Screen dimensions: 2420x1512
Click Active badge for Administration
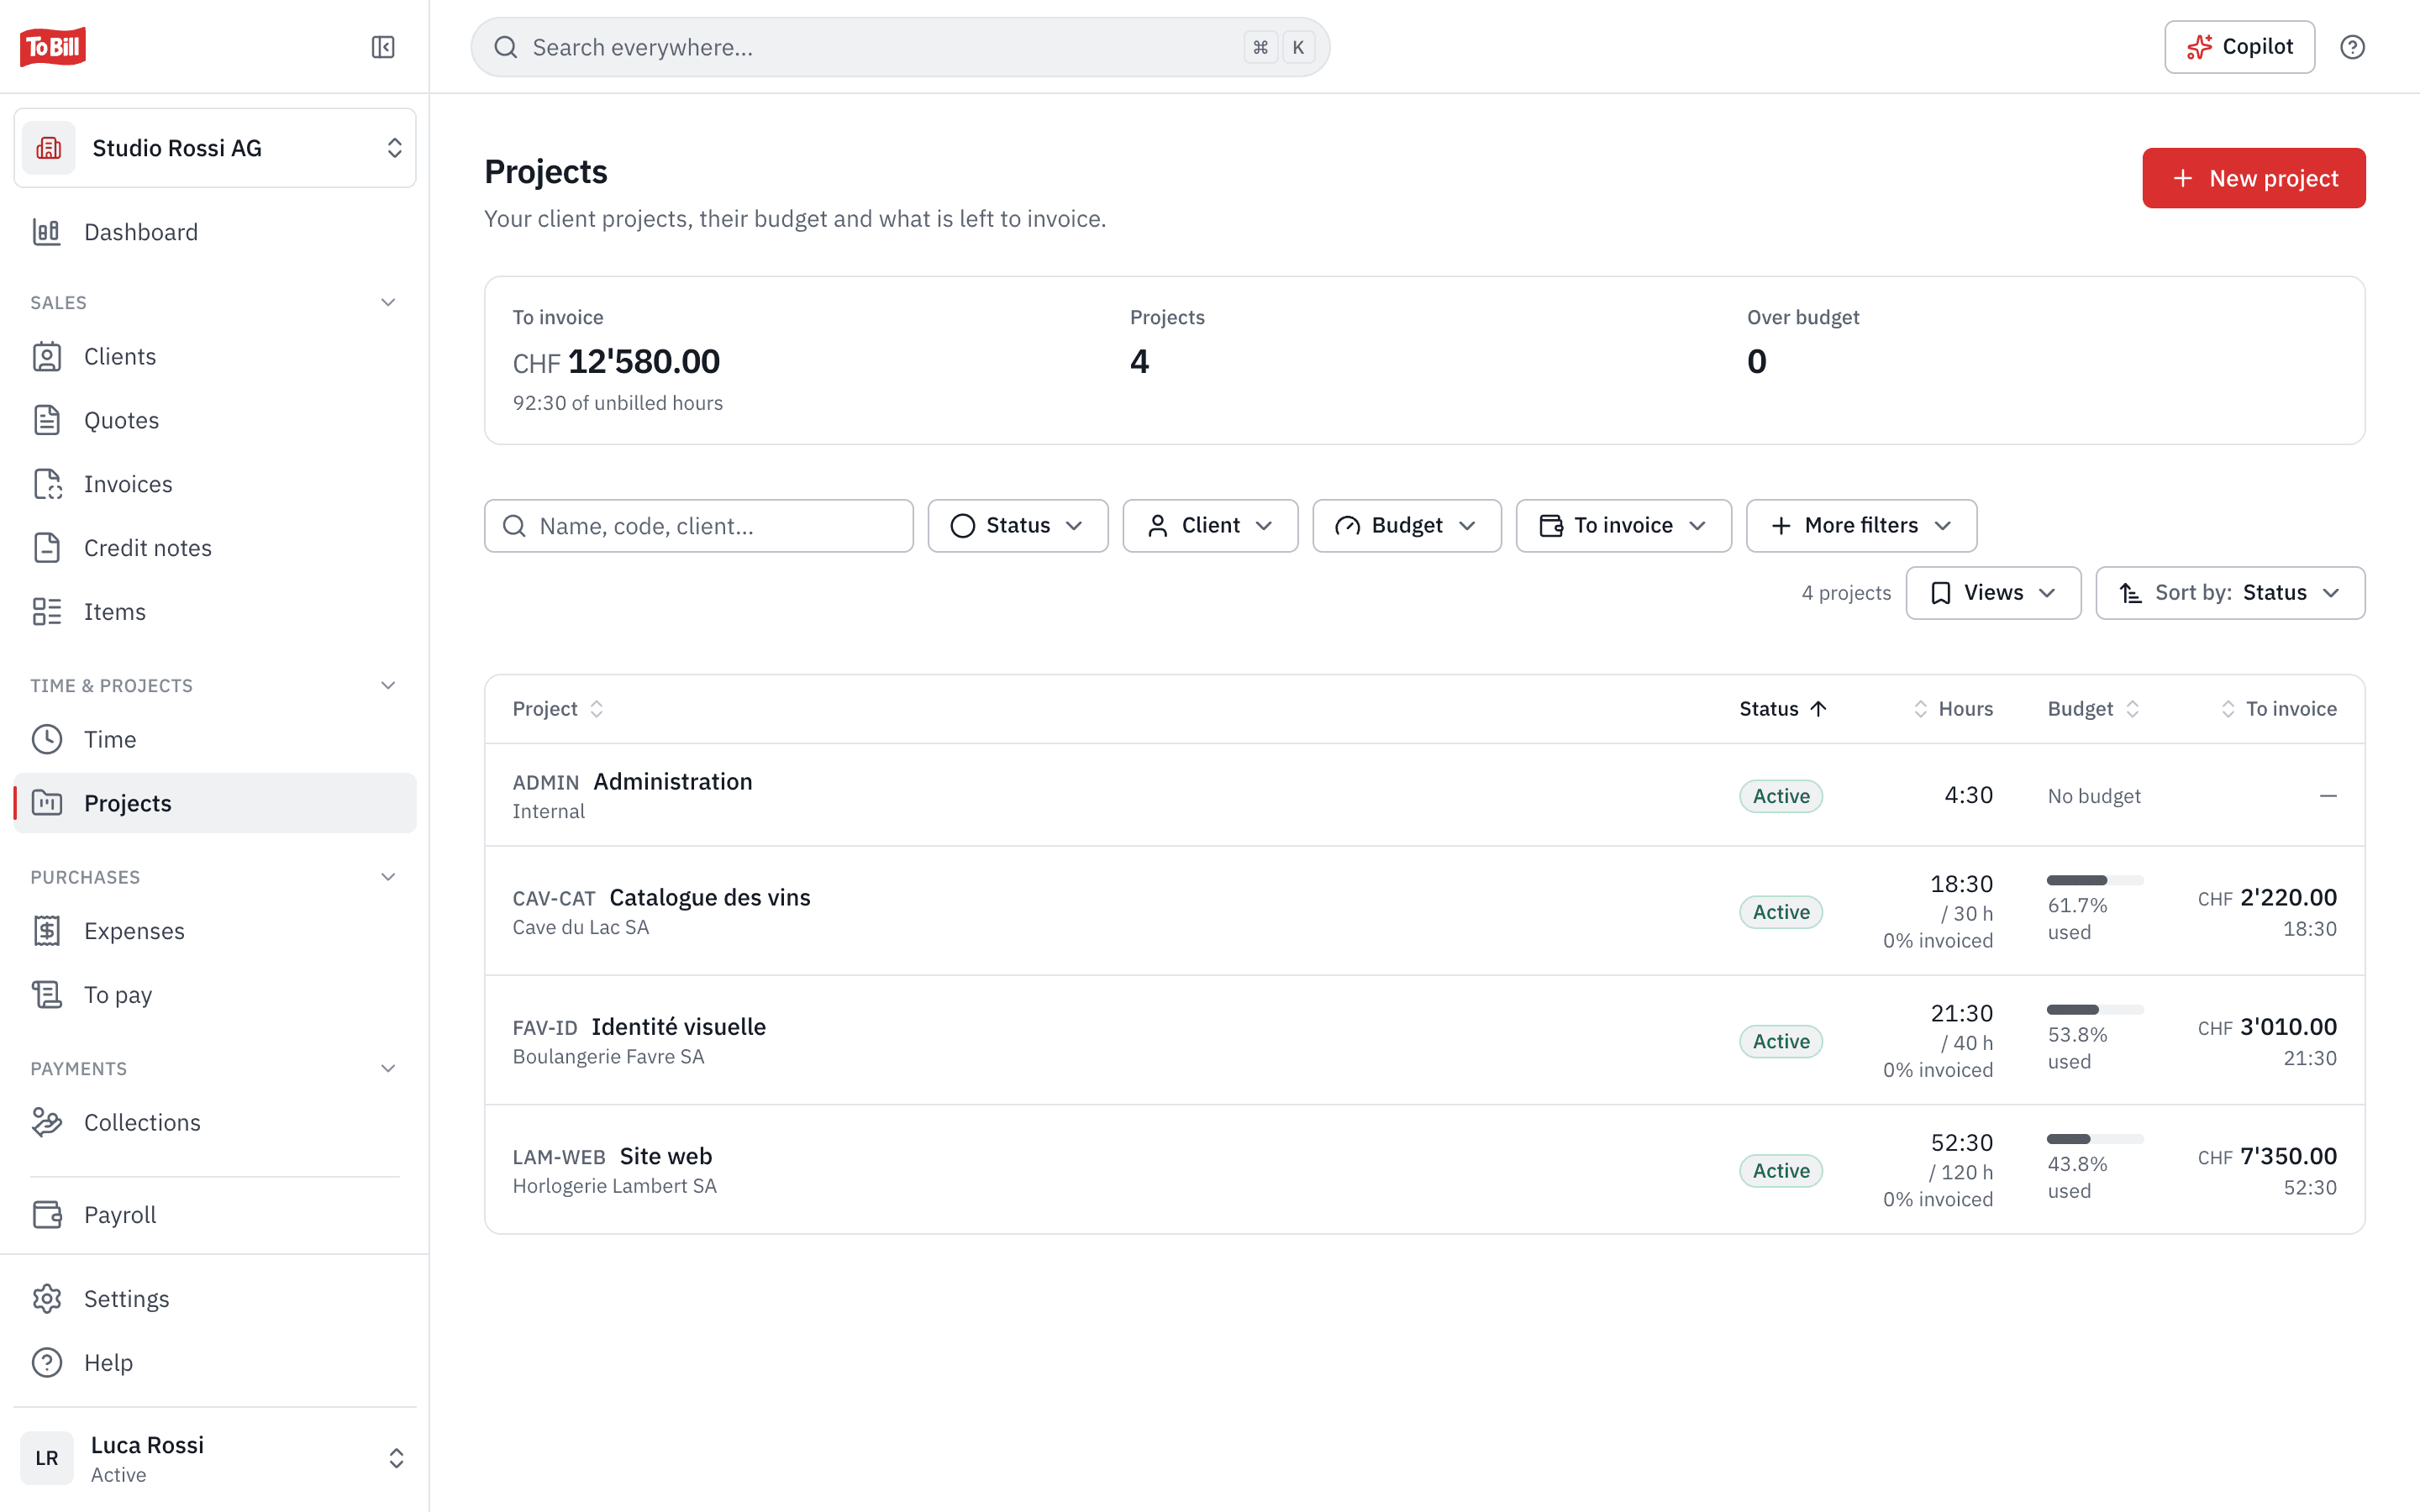pos(1781,796)
